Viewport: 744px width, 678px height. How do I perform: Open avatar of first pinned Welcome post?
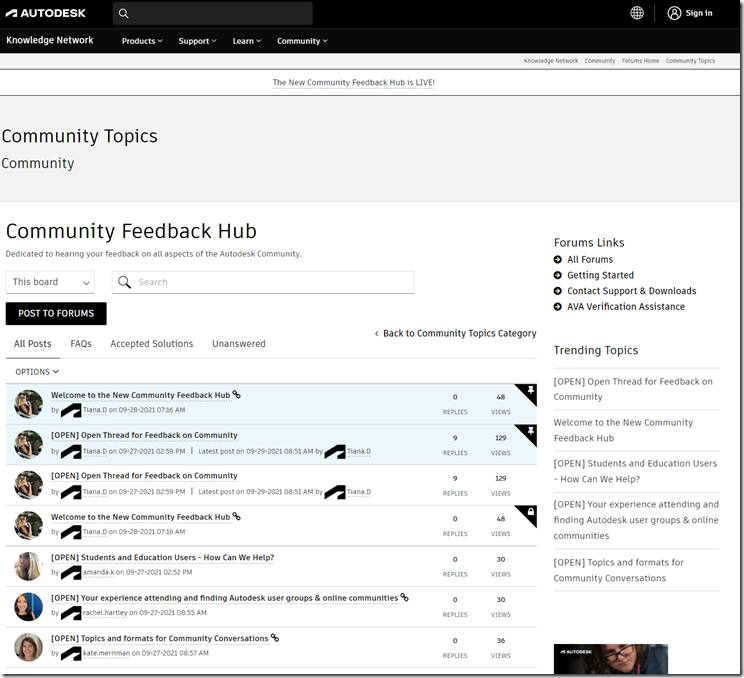[28, 404]
